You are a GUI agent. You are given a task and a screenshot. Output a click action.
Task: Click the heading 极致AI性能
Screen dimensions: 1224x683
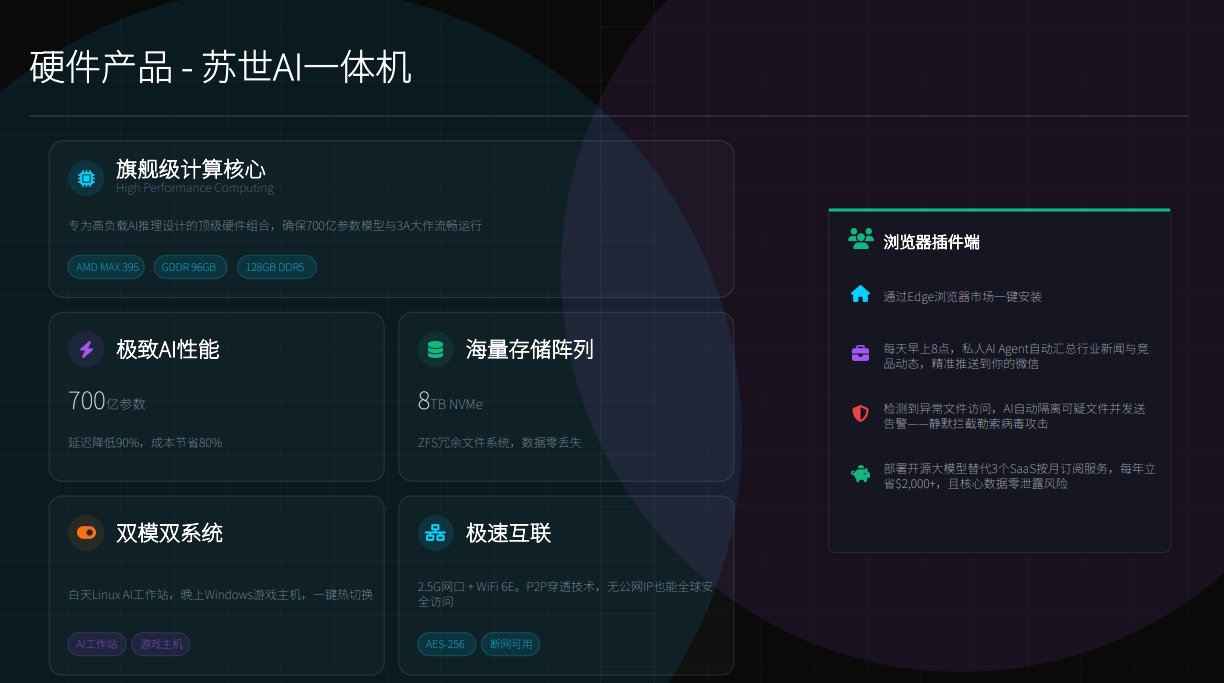click(168, 349)
